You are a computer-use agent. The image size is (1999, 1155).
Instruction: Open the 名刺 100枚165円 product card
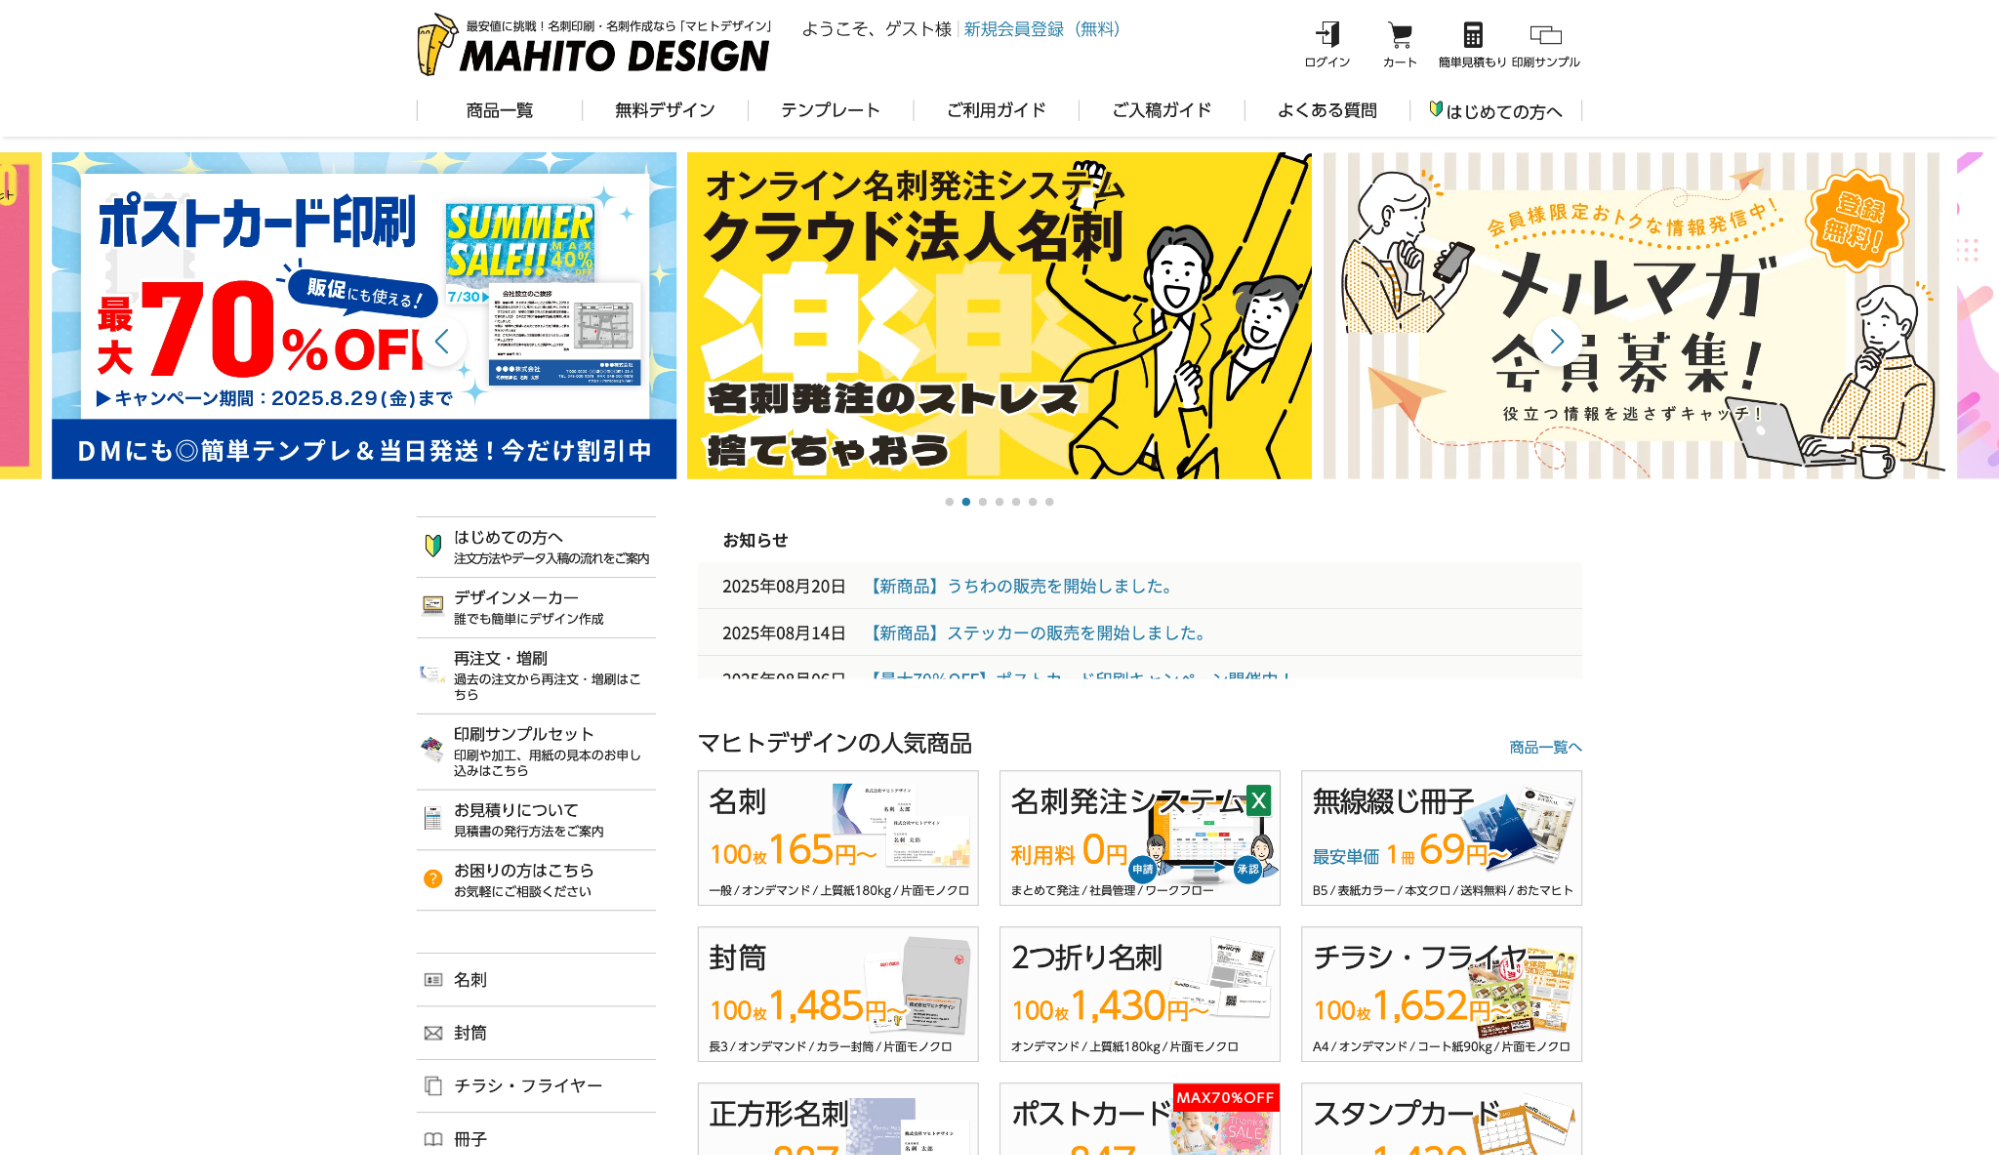838,838
